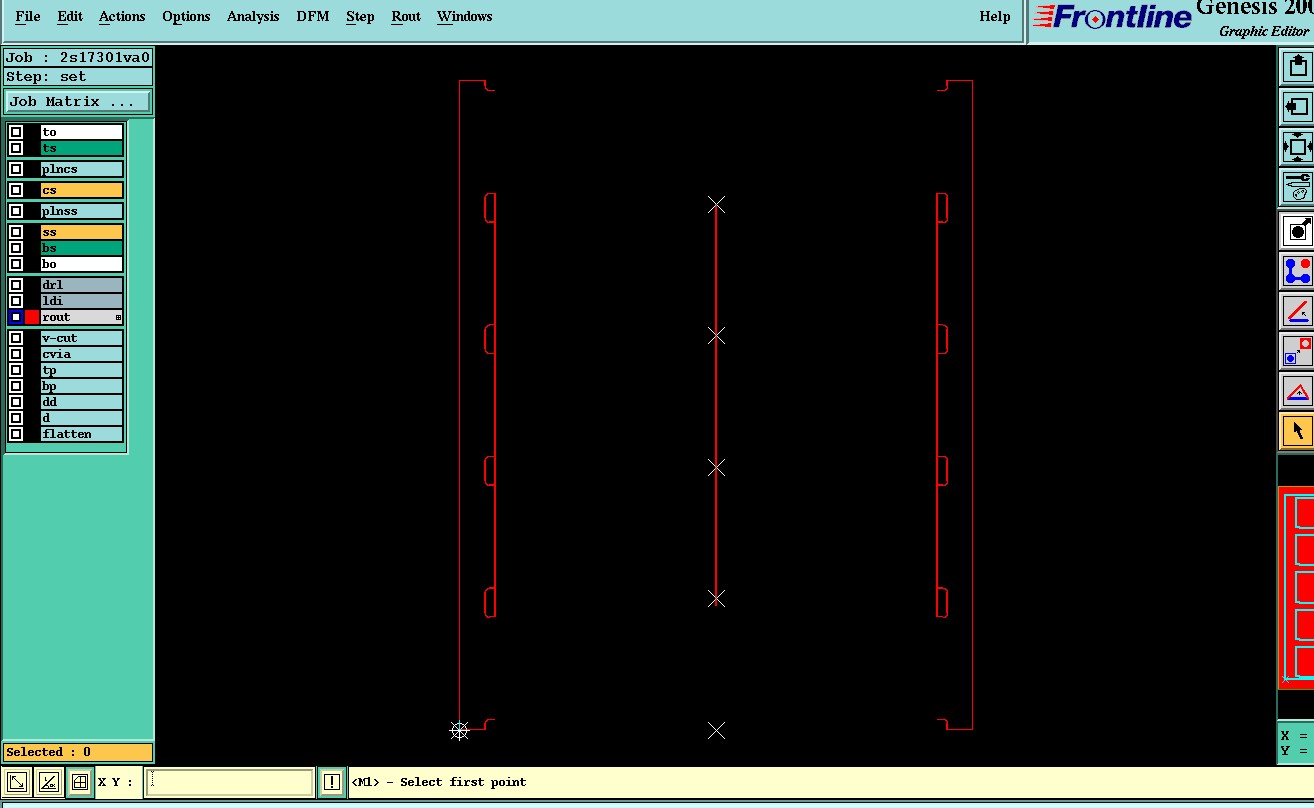Click the origin crosshair marker at bottom-left of outline
The height and width of the screenshot is (808, 1314).
459,731
